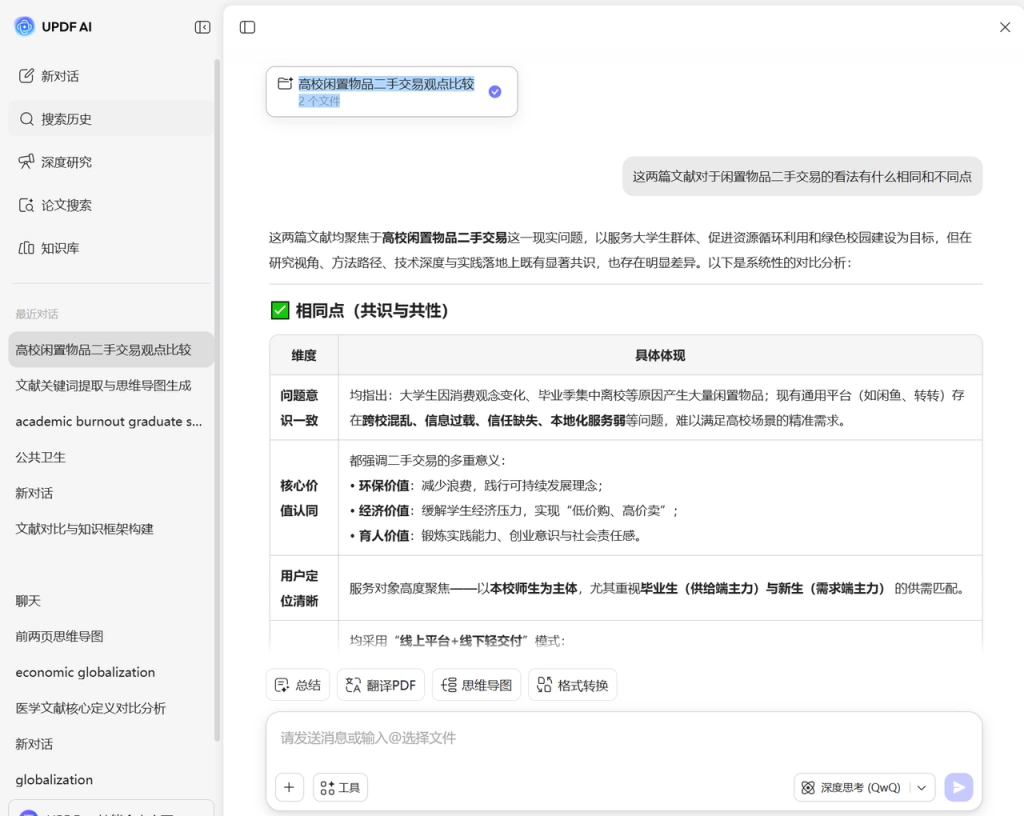Click the 具体体现 table header
The image size is (1024, 816).
(660, 355)
